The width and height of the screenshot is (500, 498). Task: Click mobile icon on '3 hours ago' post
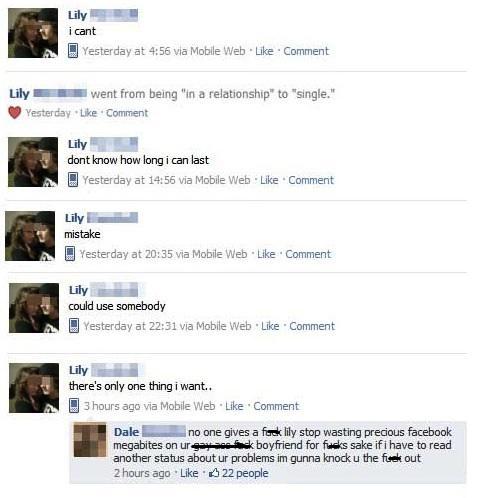(x=74, y=406)
